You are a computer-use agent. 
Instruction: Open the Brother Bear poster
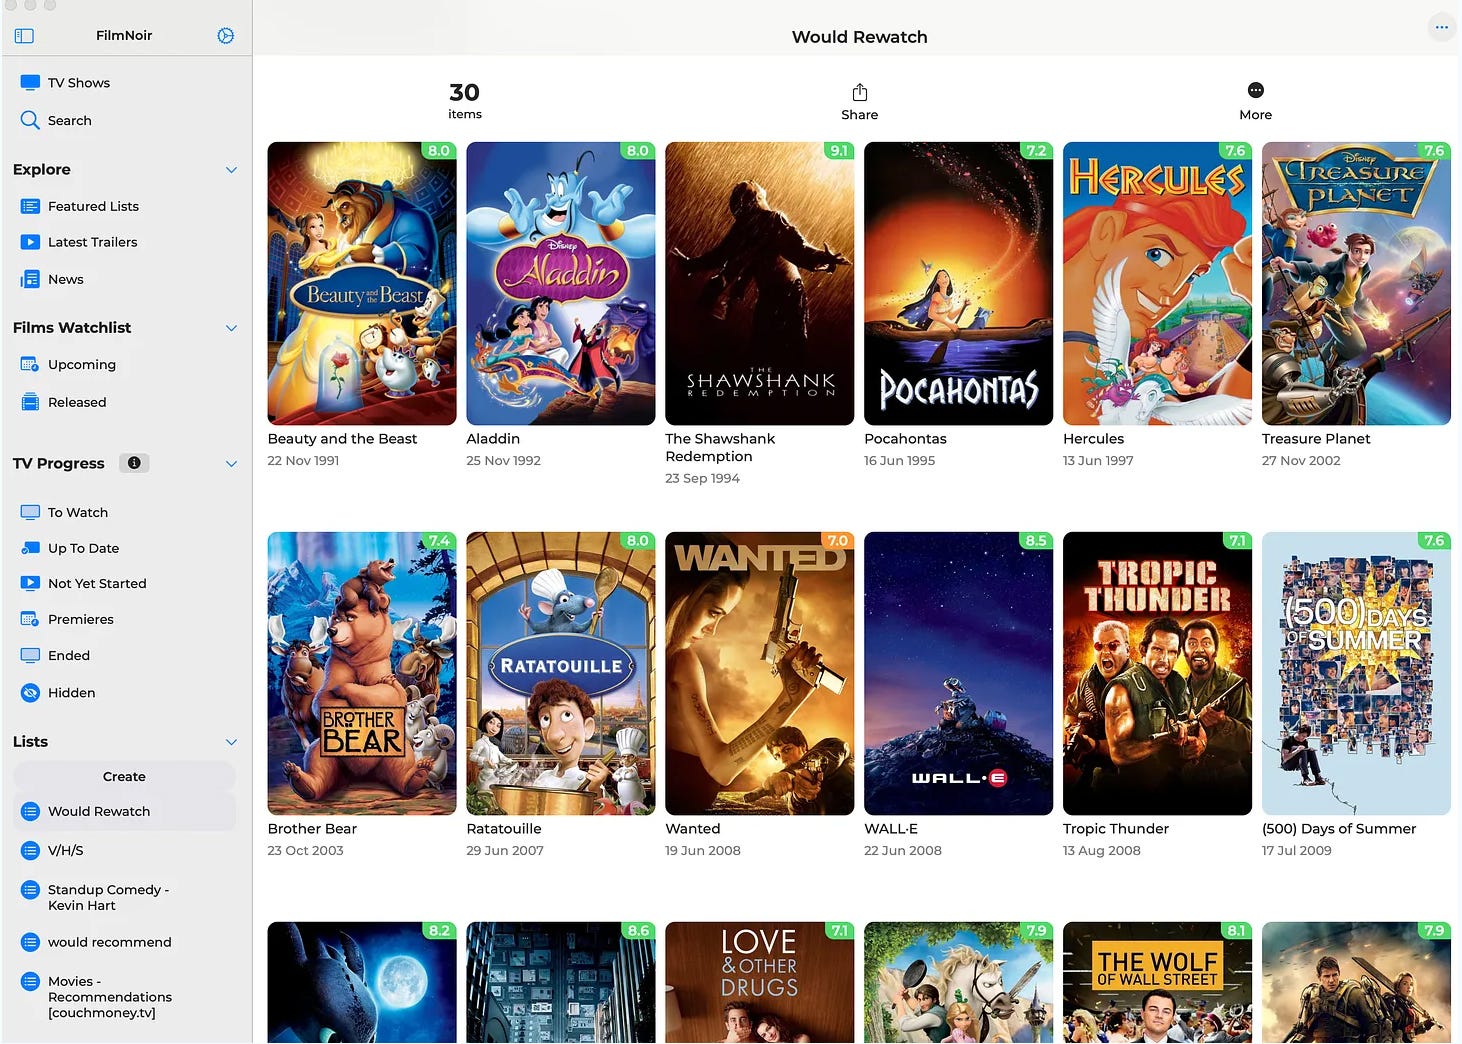[362, 673]
